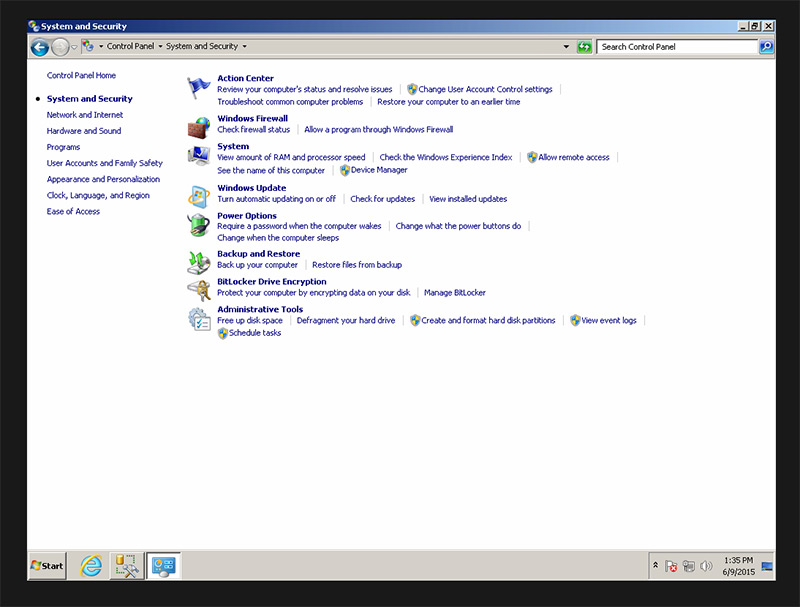This screenshot has width=800, height=607.
Task: Click Manage BitLocker link
Action: tap(455, 293)
